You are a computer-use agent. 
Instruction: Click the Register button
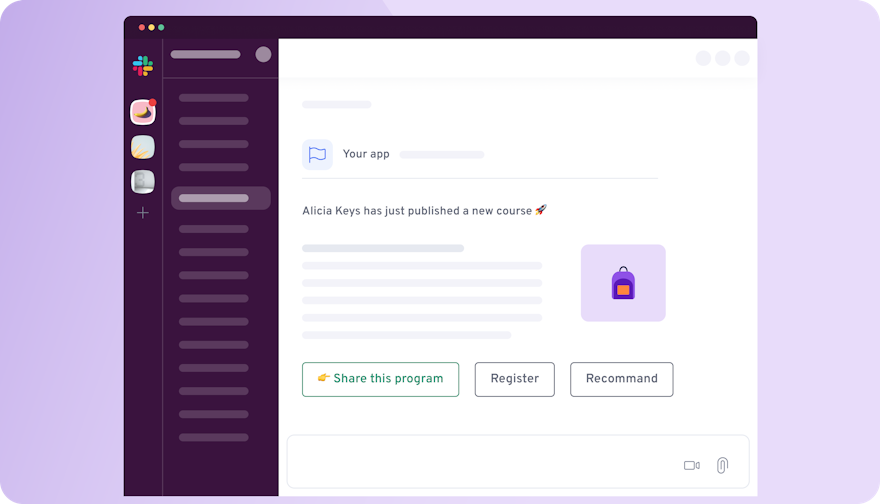(515, 379)
